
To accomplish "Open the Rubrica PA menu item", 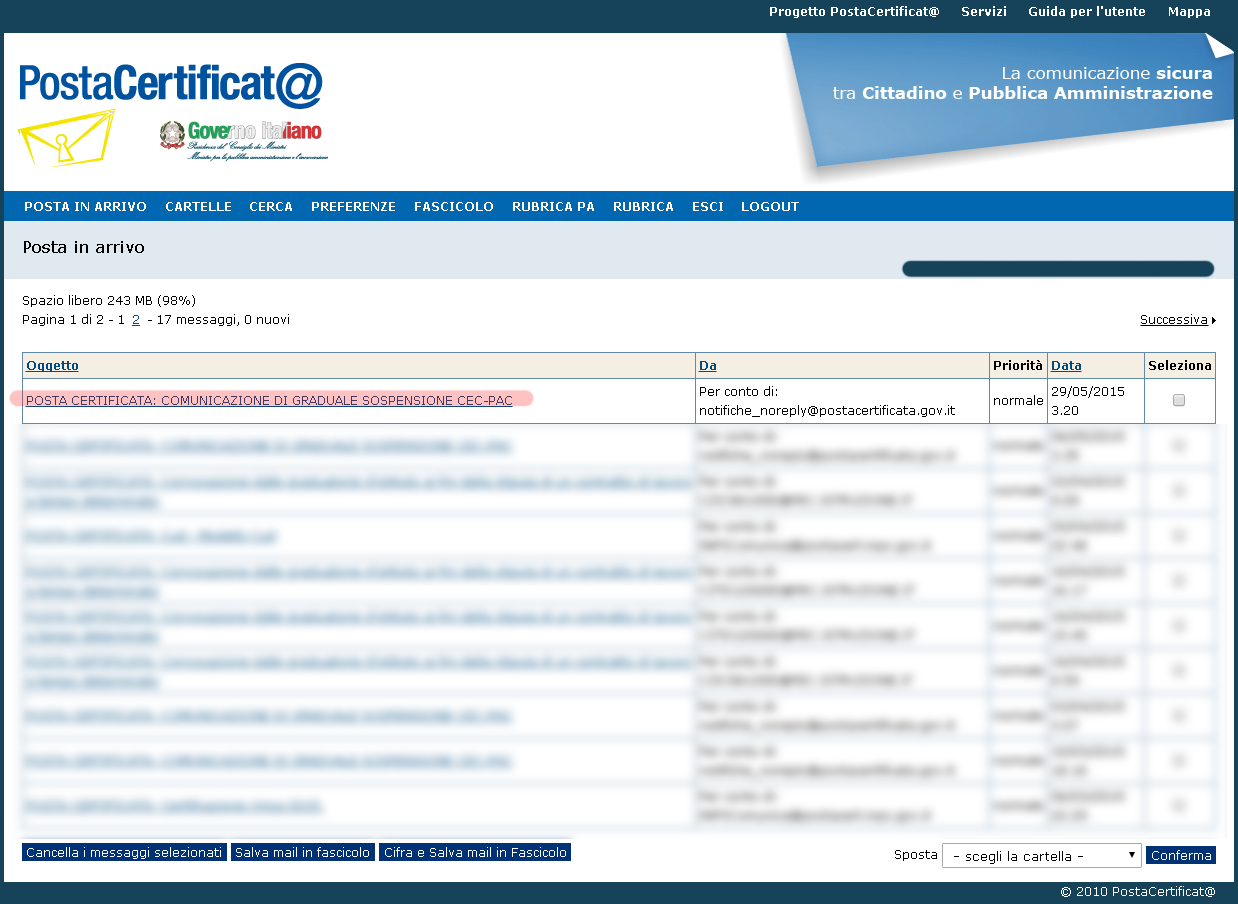I will 553,207.
